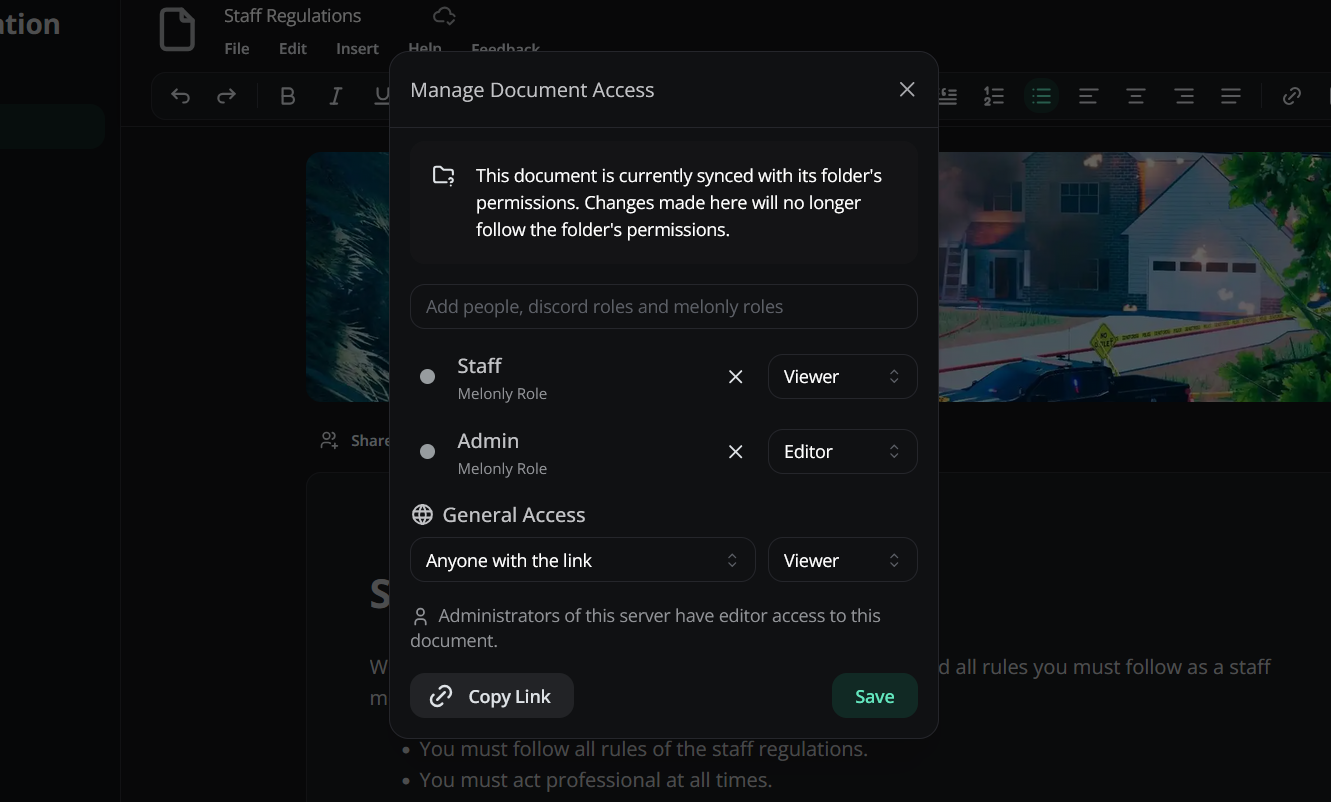1331x802 pixels.
Task: Apply center text alignment
Action: 1135,95
